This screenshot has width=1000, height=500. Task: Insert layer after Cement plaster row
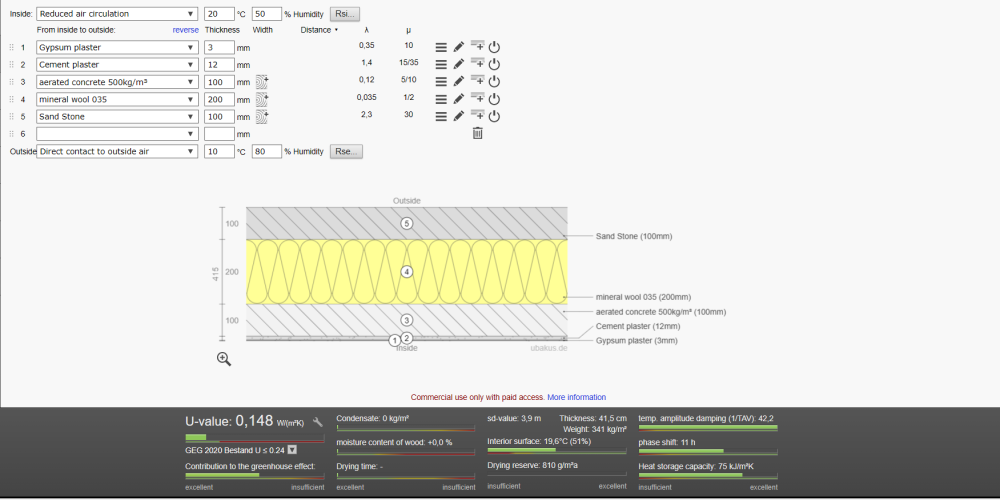point(477,63)
